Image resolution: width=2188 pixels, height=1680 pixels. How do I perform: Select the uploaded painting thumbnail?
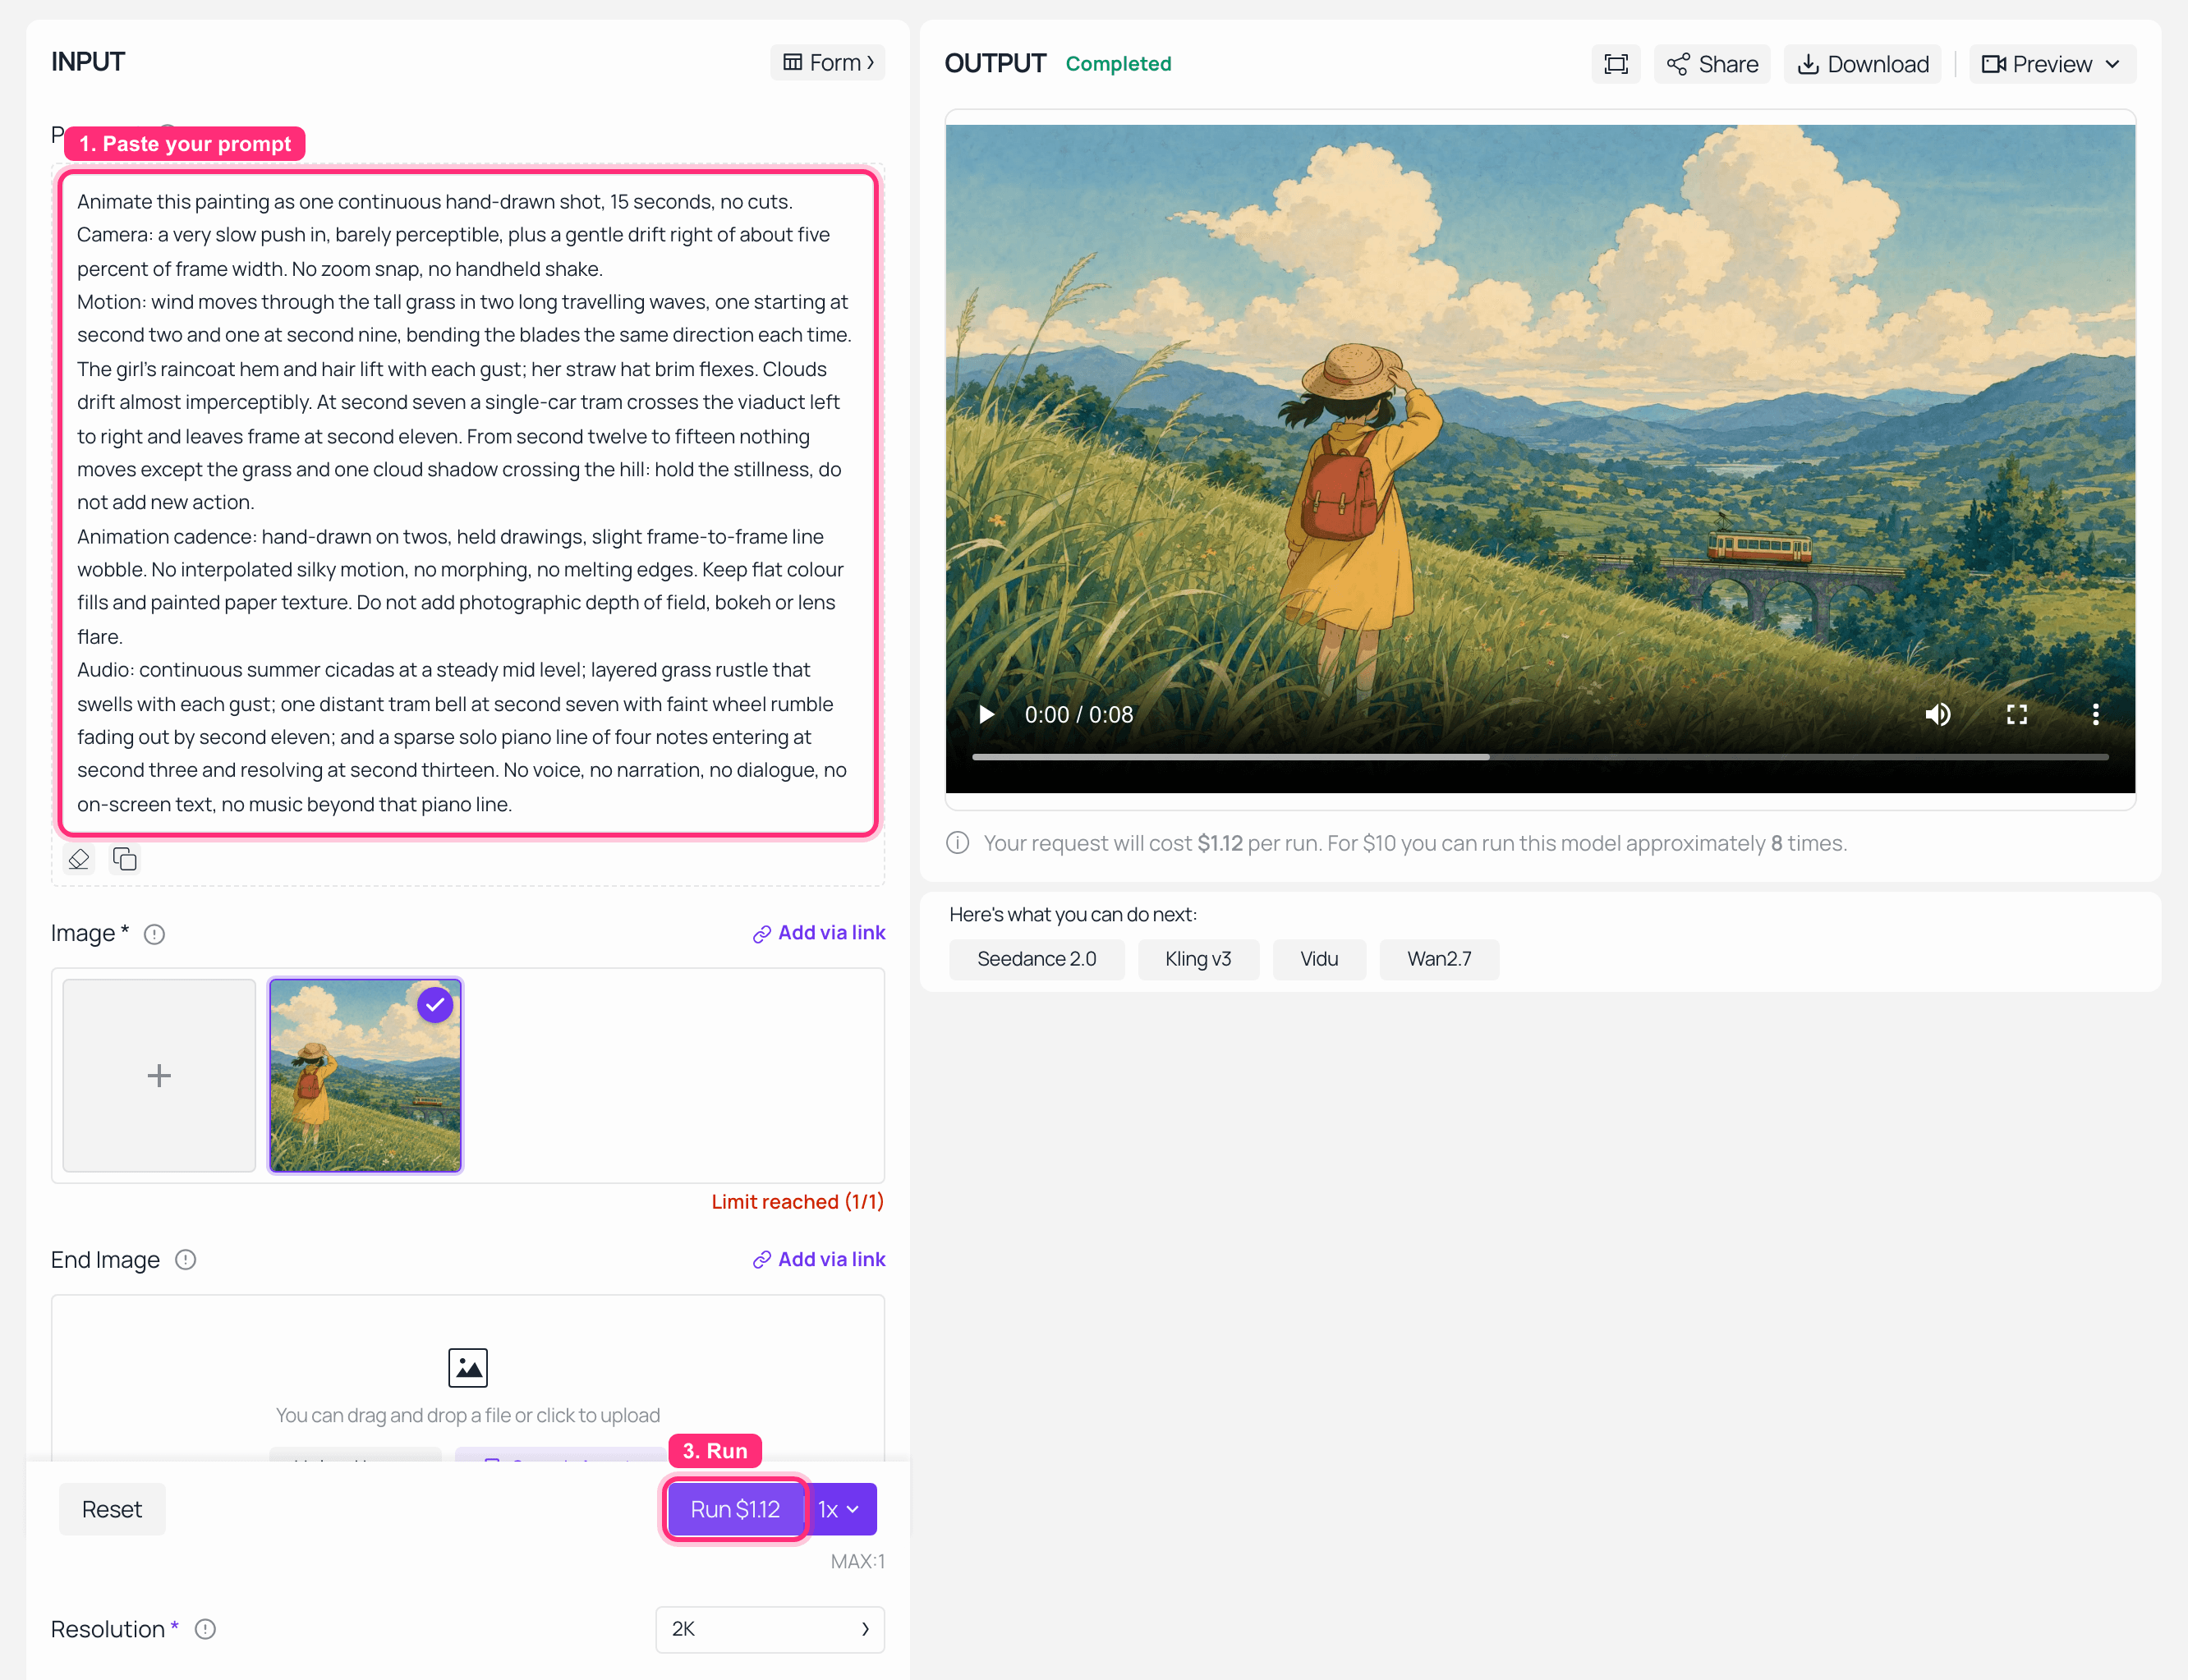(366, 1076)
